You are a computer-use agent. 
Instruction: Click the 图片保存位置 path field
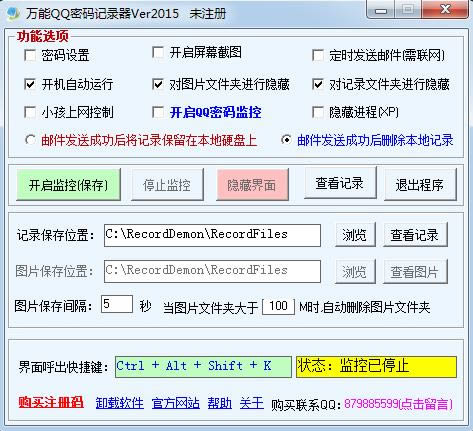pyautogui.click(x=212, y=271)
